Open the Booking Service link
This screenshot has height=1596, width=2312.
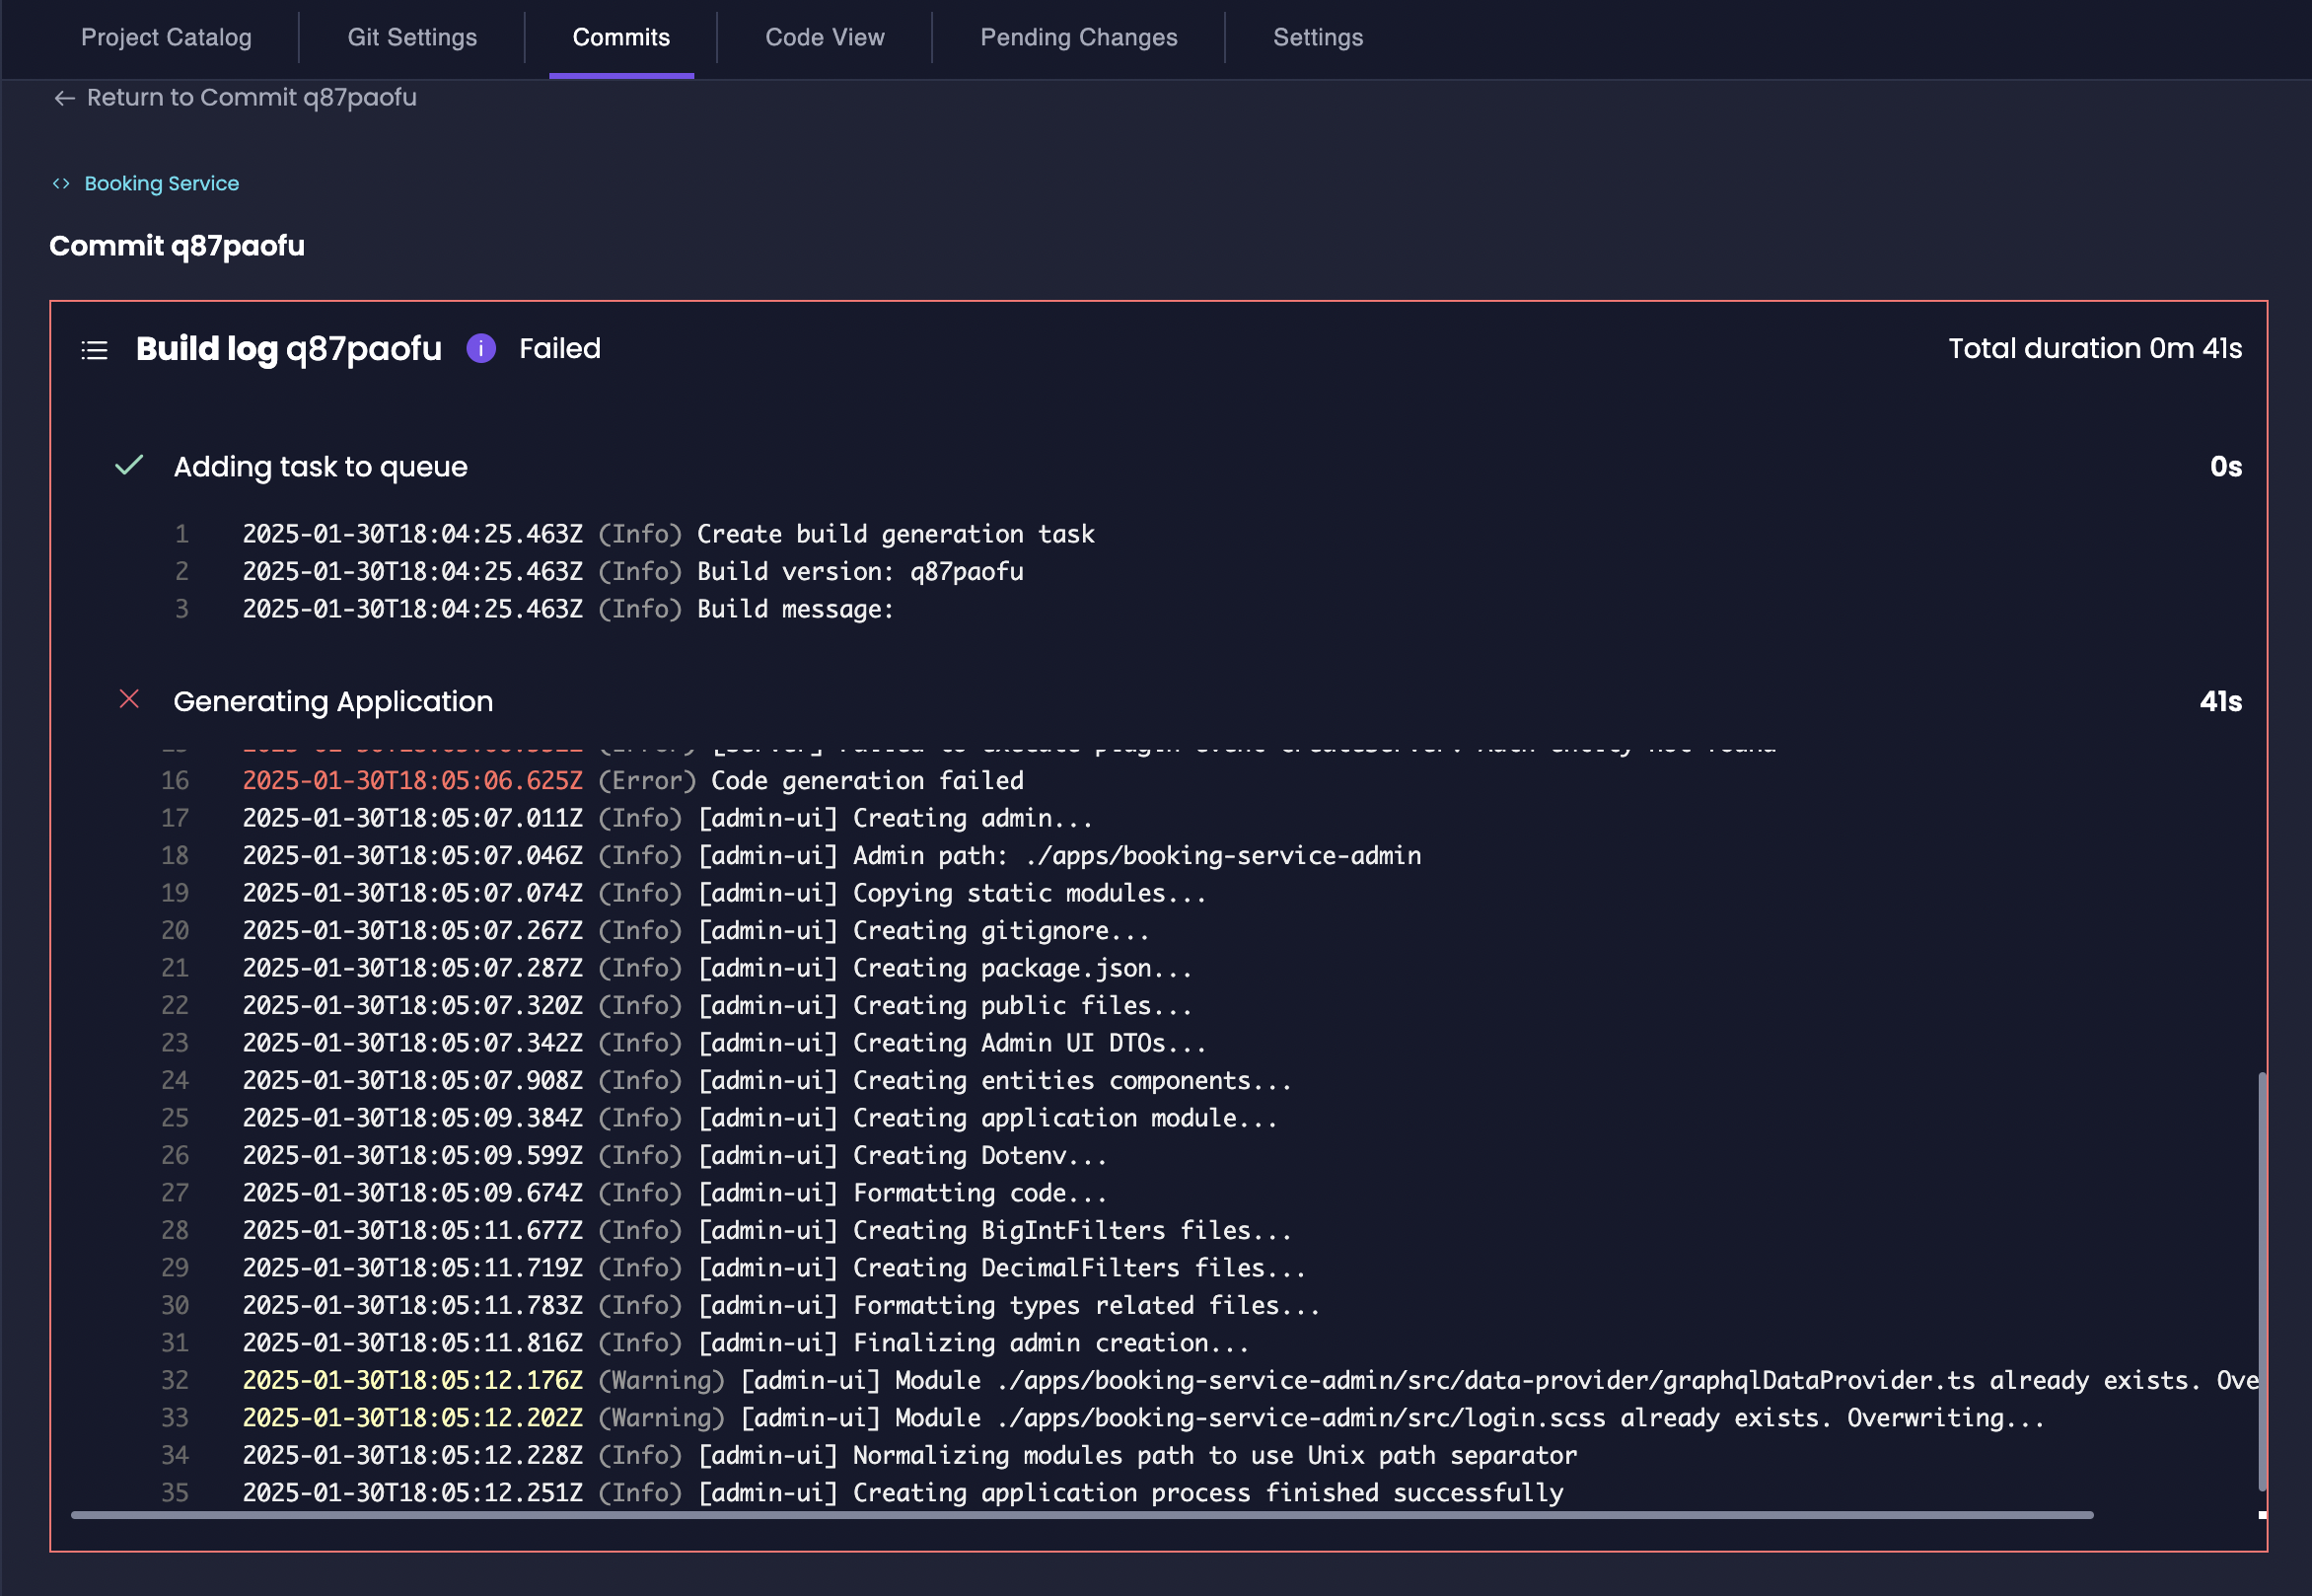pos(161,183)
